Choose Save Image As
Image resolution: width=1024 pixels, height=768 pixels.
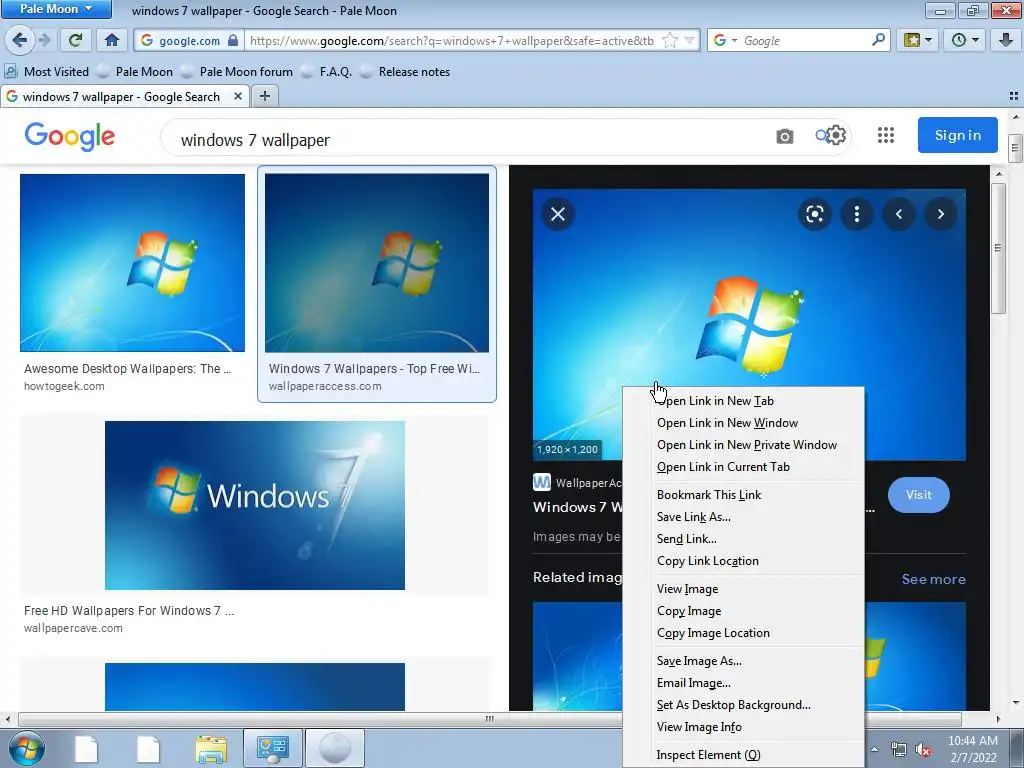tap(743, 661)
